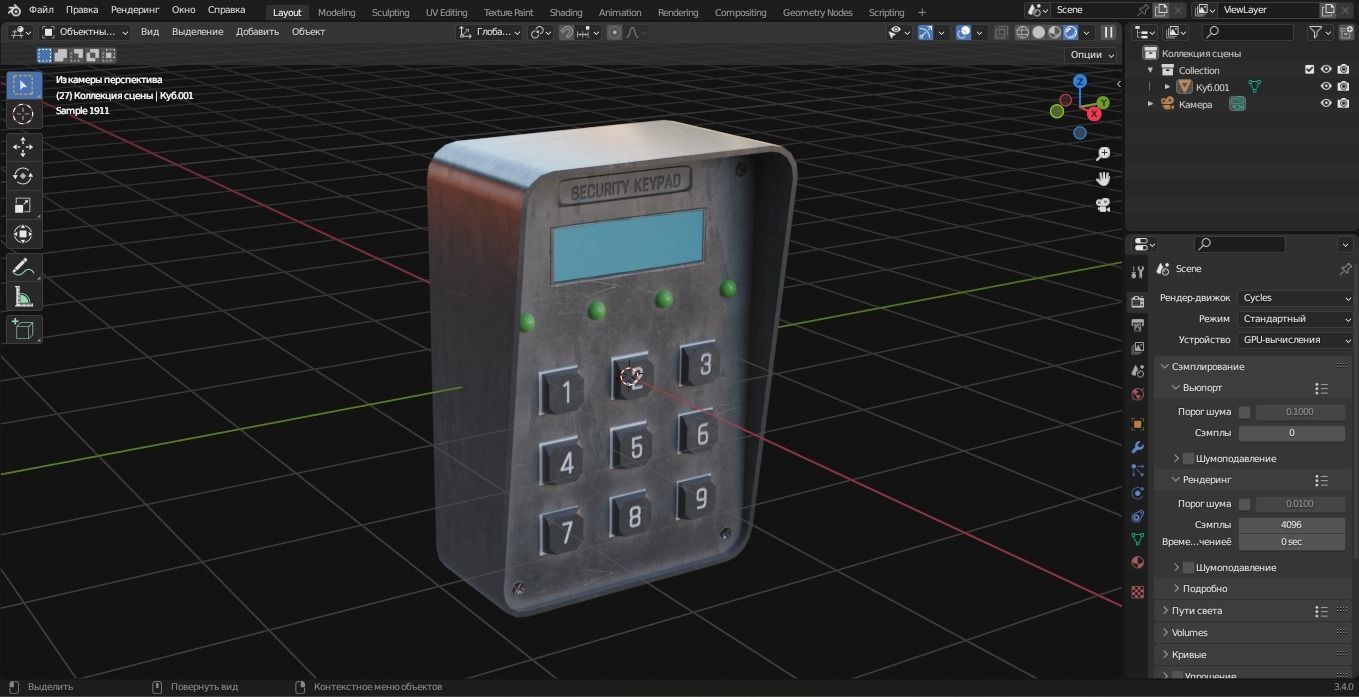Viewport: 1359px width, 697px height.
Task: Switch to wireframe viewport shading
Action: click(x=1022, y=32)
